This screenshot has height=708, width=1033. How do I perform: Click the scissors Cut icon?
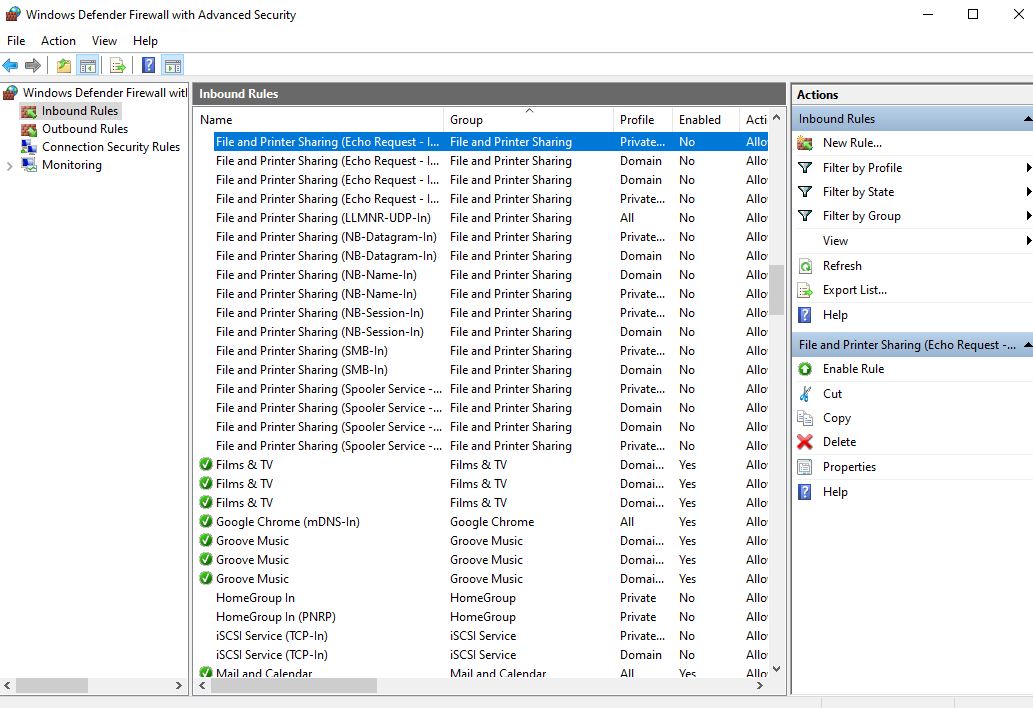point(805,394)
